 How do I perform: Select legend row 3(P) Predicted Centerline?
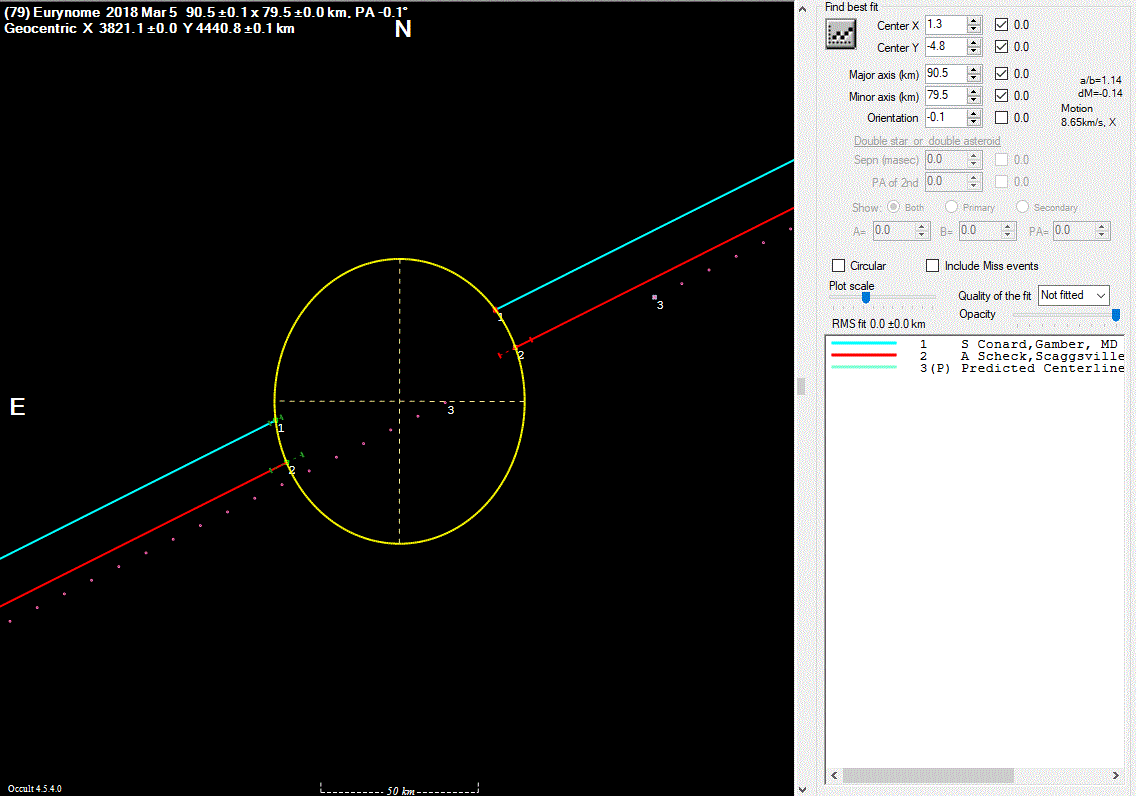(975, 368)
